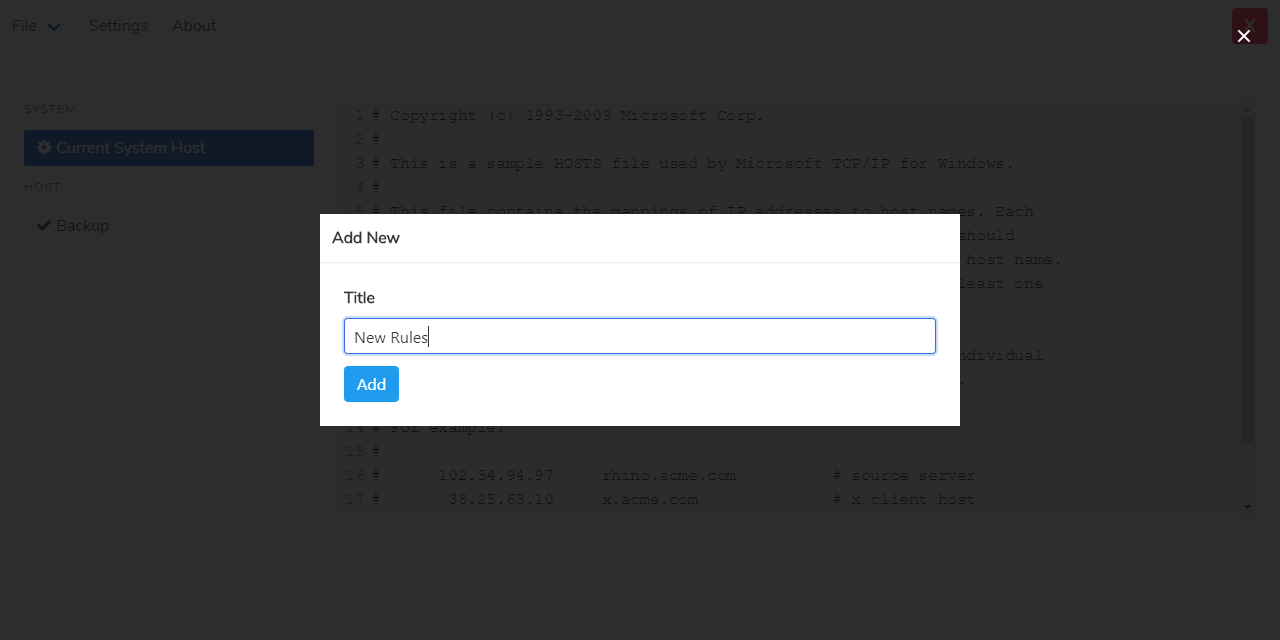Close the Add New dialog with white X
Image resolution: width=1280 pixels, height=640 pixels.
click(1244, 36)
